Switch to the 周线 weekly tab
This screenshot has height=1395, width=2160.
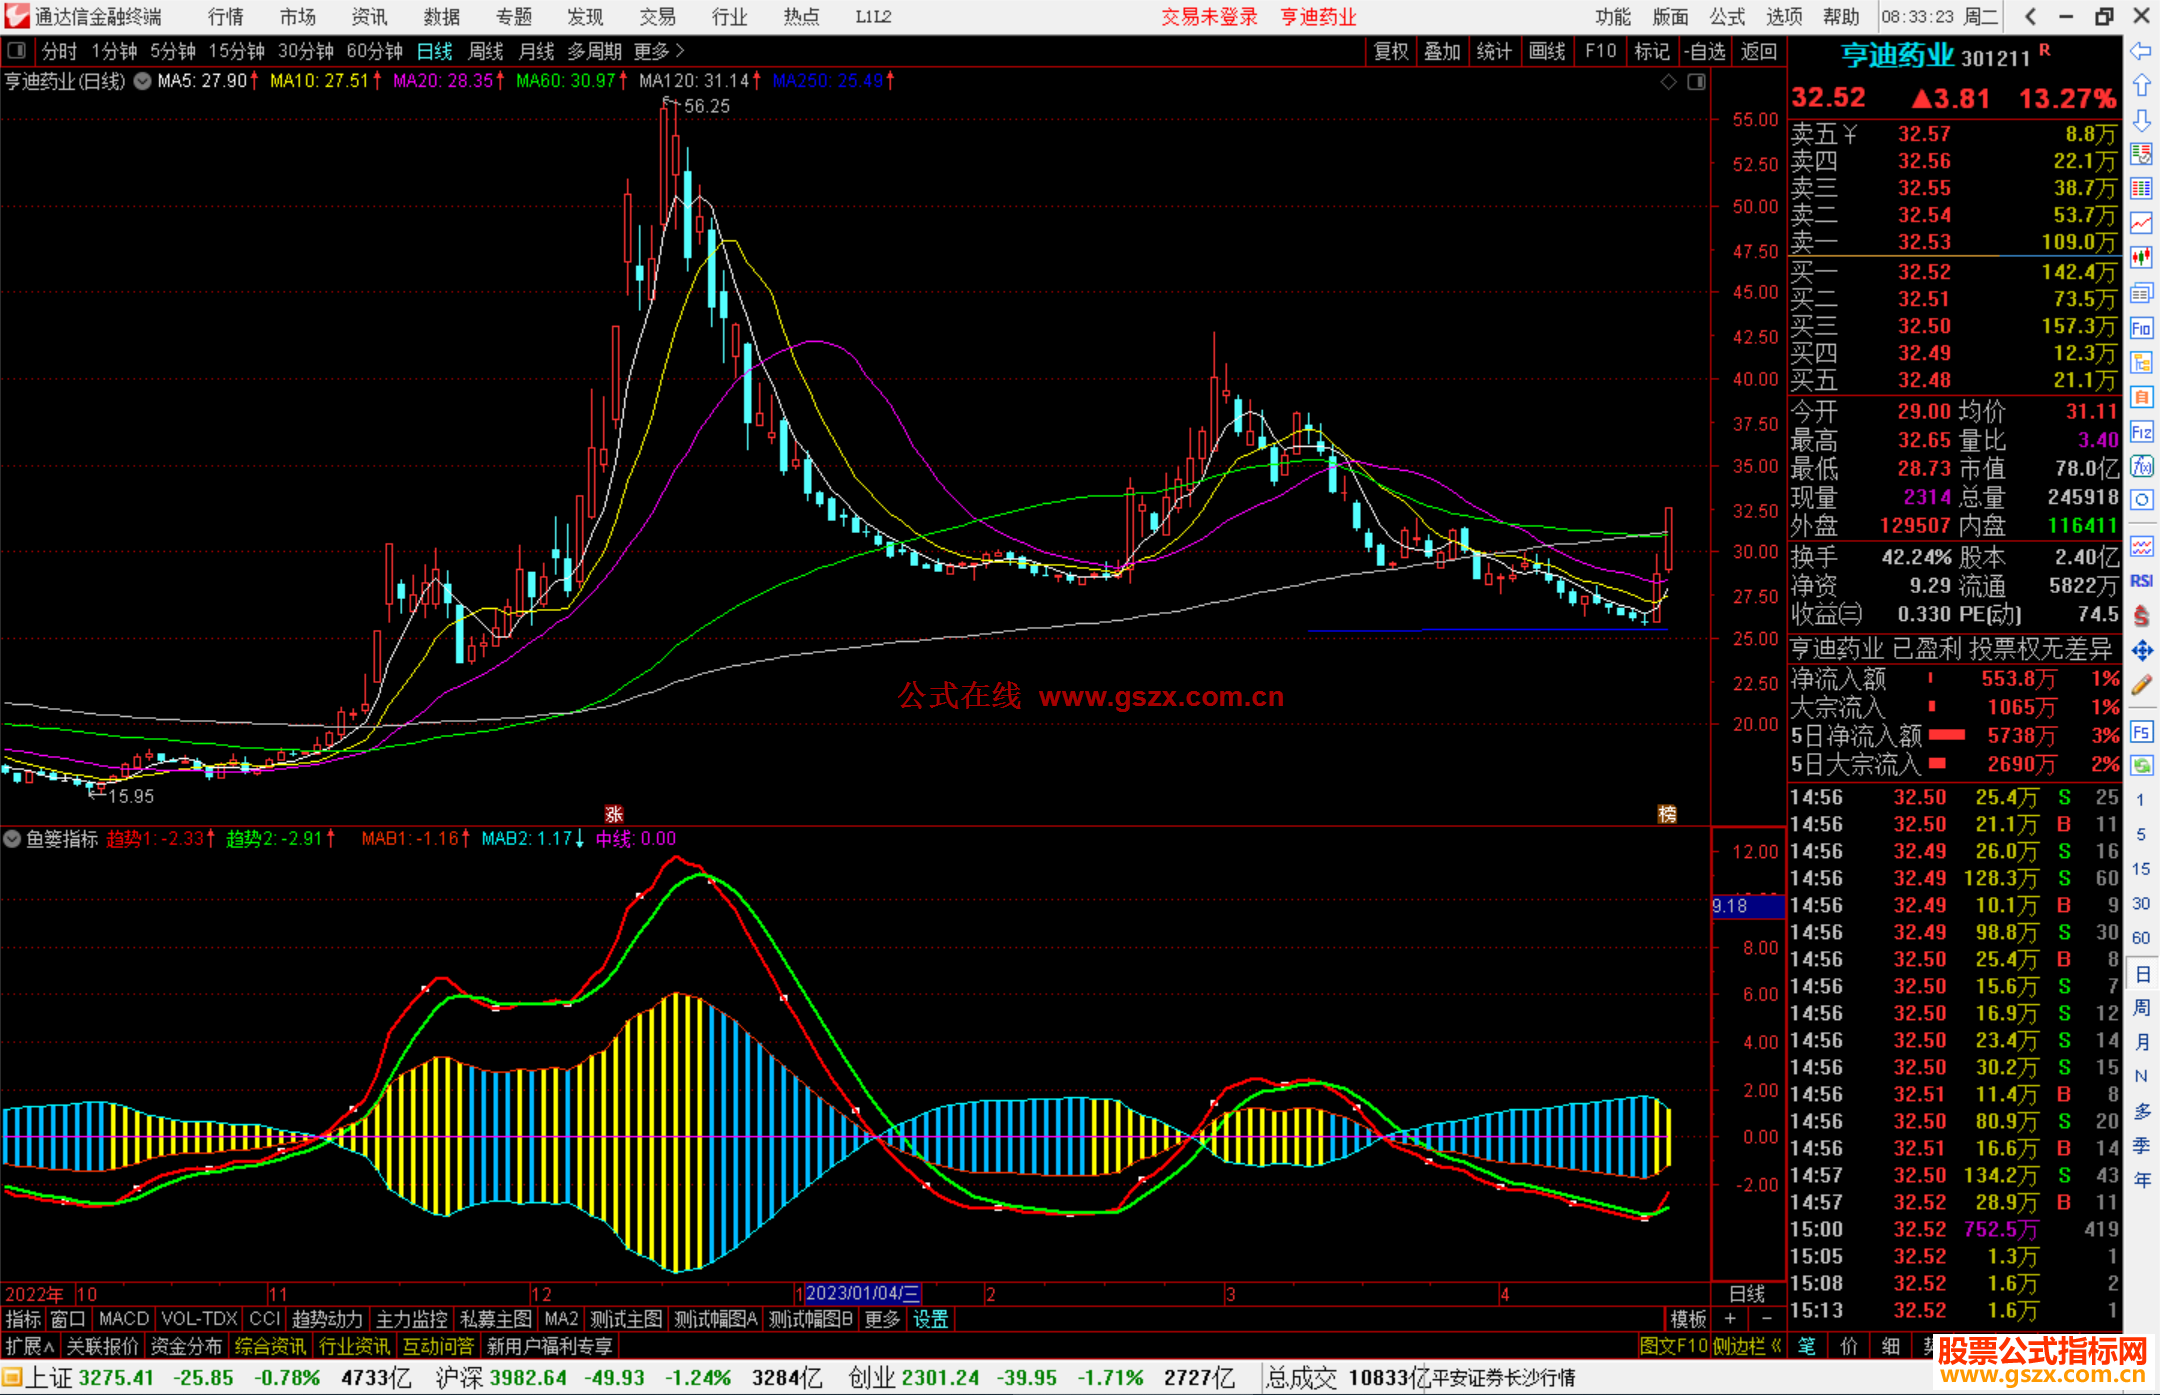pos(485,51)
